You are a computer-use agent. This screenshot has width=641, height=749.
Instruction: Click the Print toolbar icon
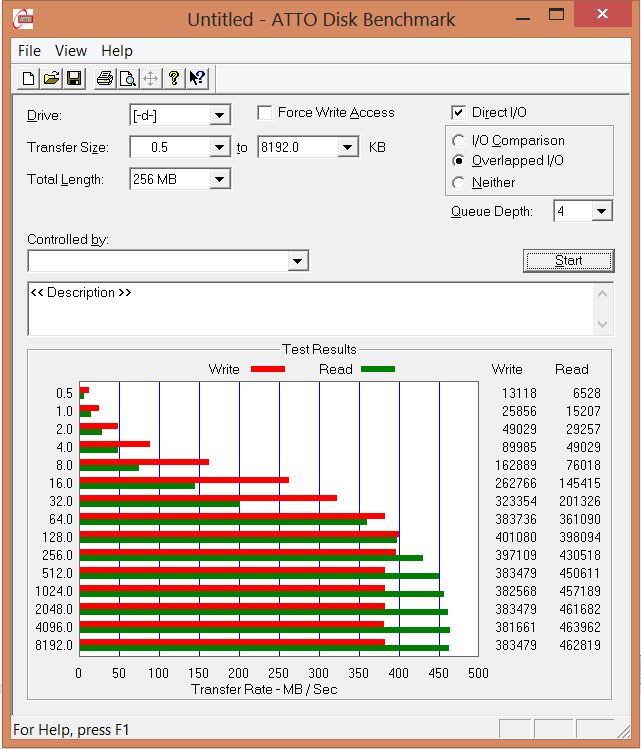pyautogui.click(x=104, y=79)
